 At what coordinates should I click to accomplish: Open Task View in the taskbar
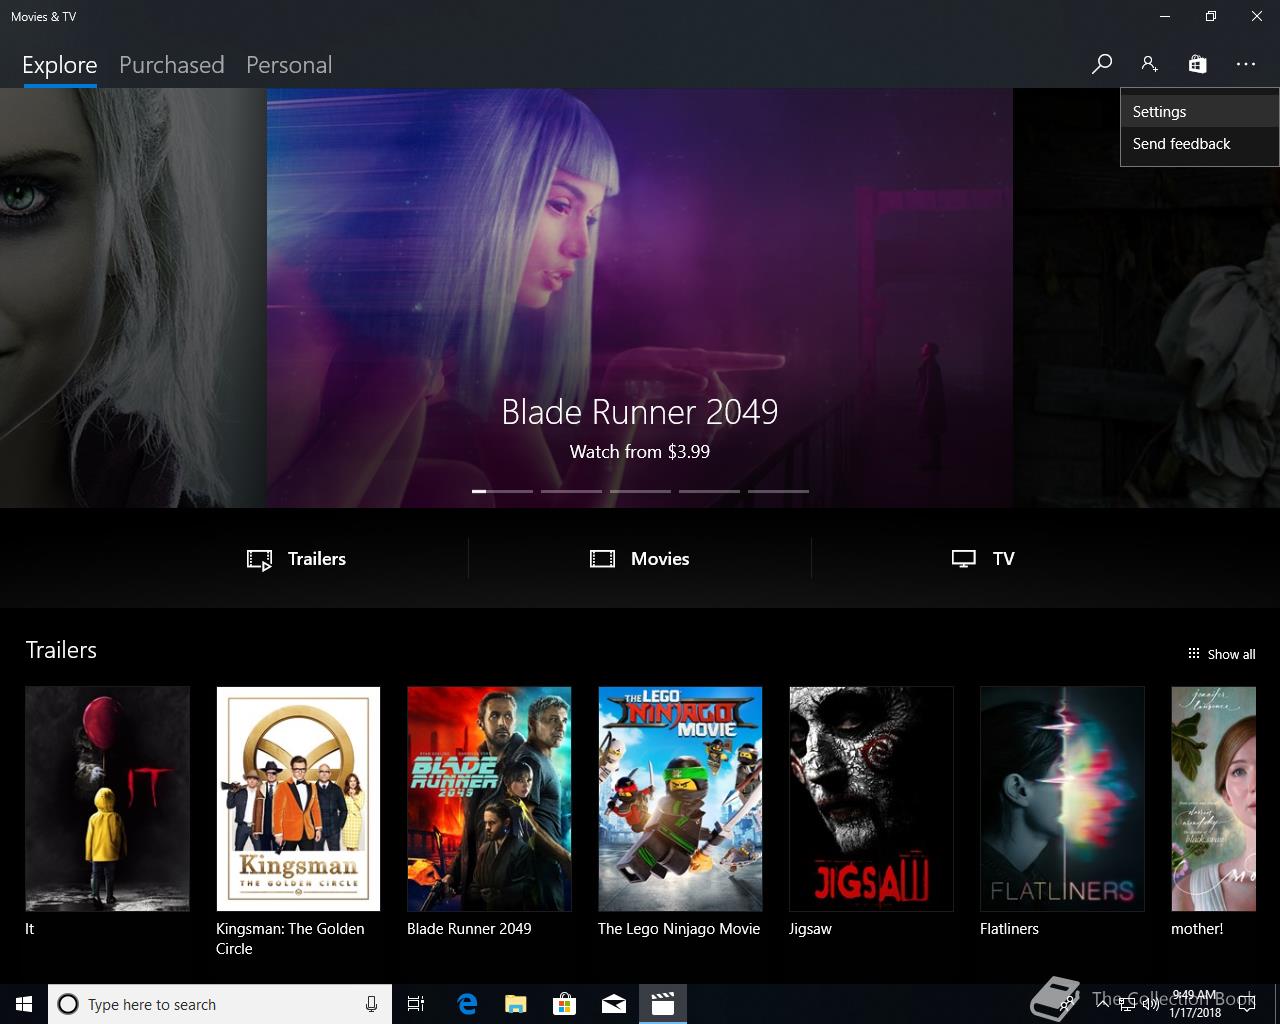[x=416, y=1004]
